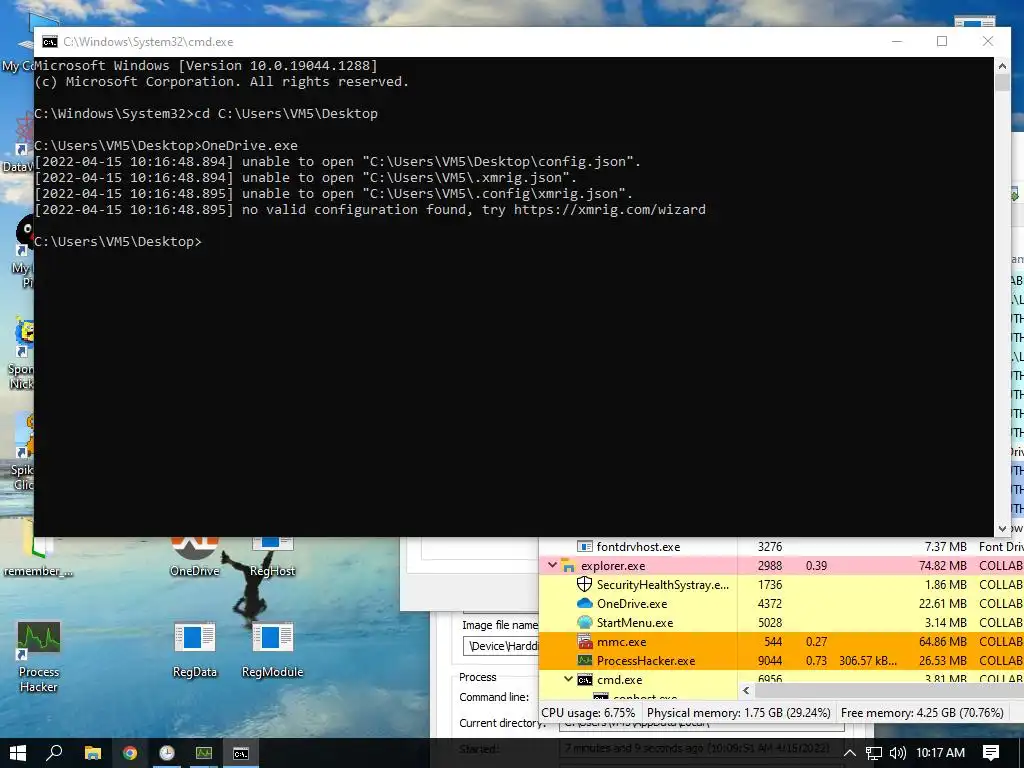Select the fontdrvhost.exe process name
This screenshot has width=1024, height=768.
coord(638,547)
